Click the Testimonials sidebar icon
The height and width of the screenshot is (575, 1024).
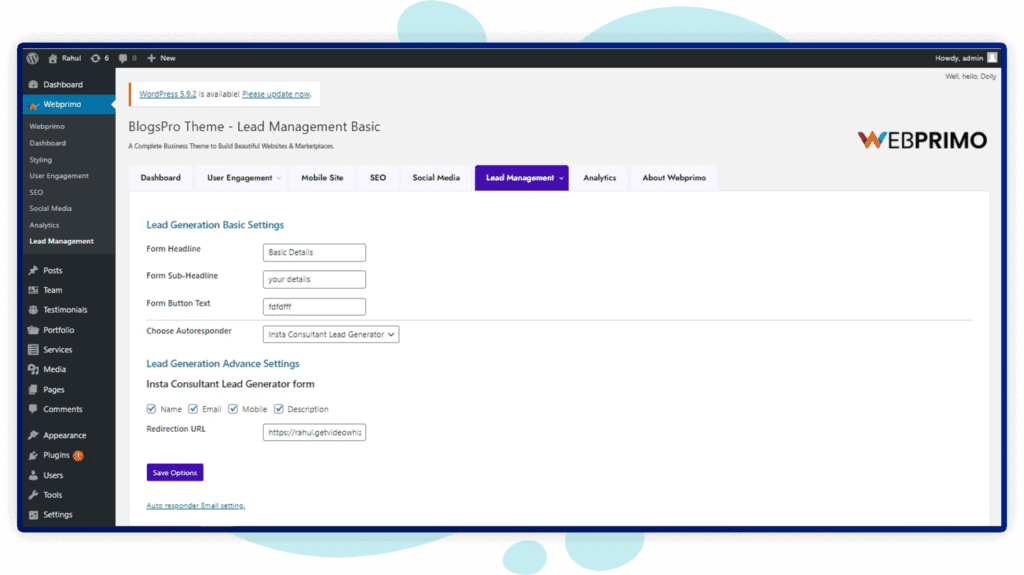33,310
